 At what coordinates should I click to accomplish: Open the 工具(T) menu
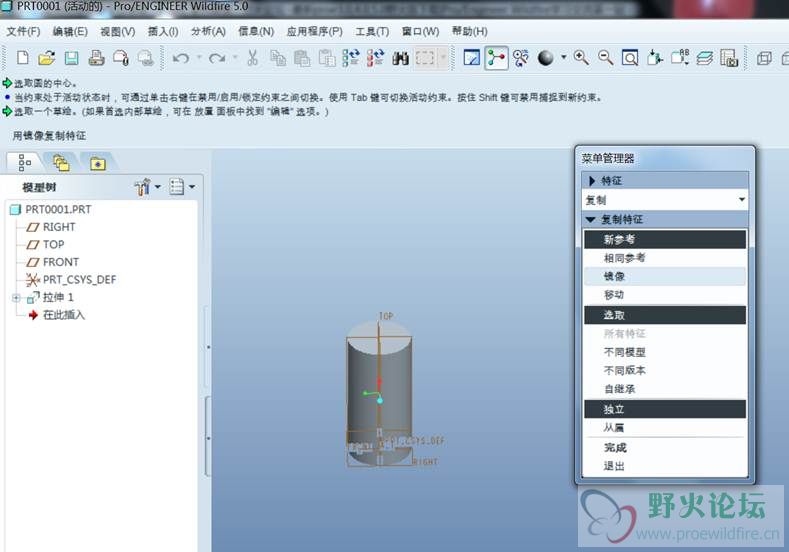372,32
